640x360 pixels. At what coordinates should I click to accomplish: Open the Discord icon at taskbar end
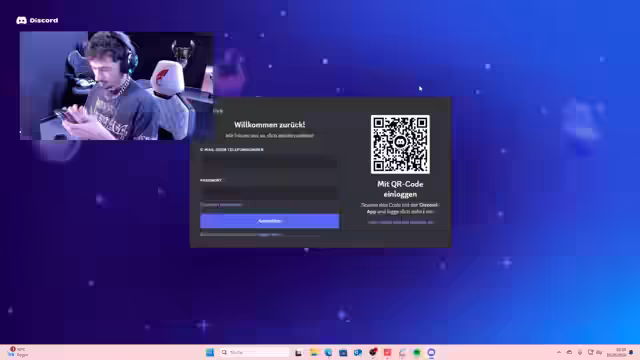[431, 352]
